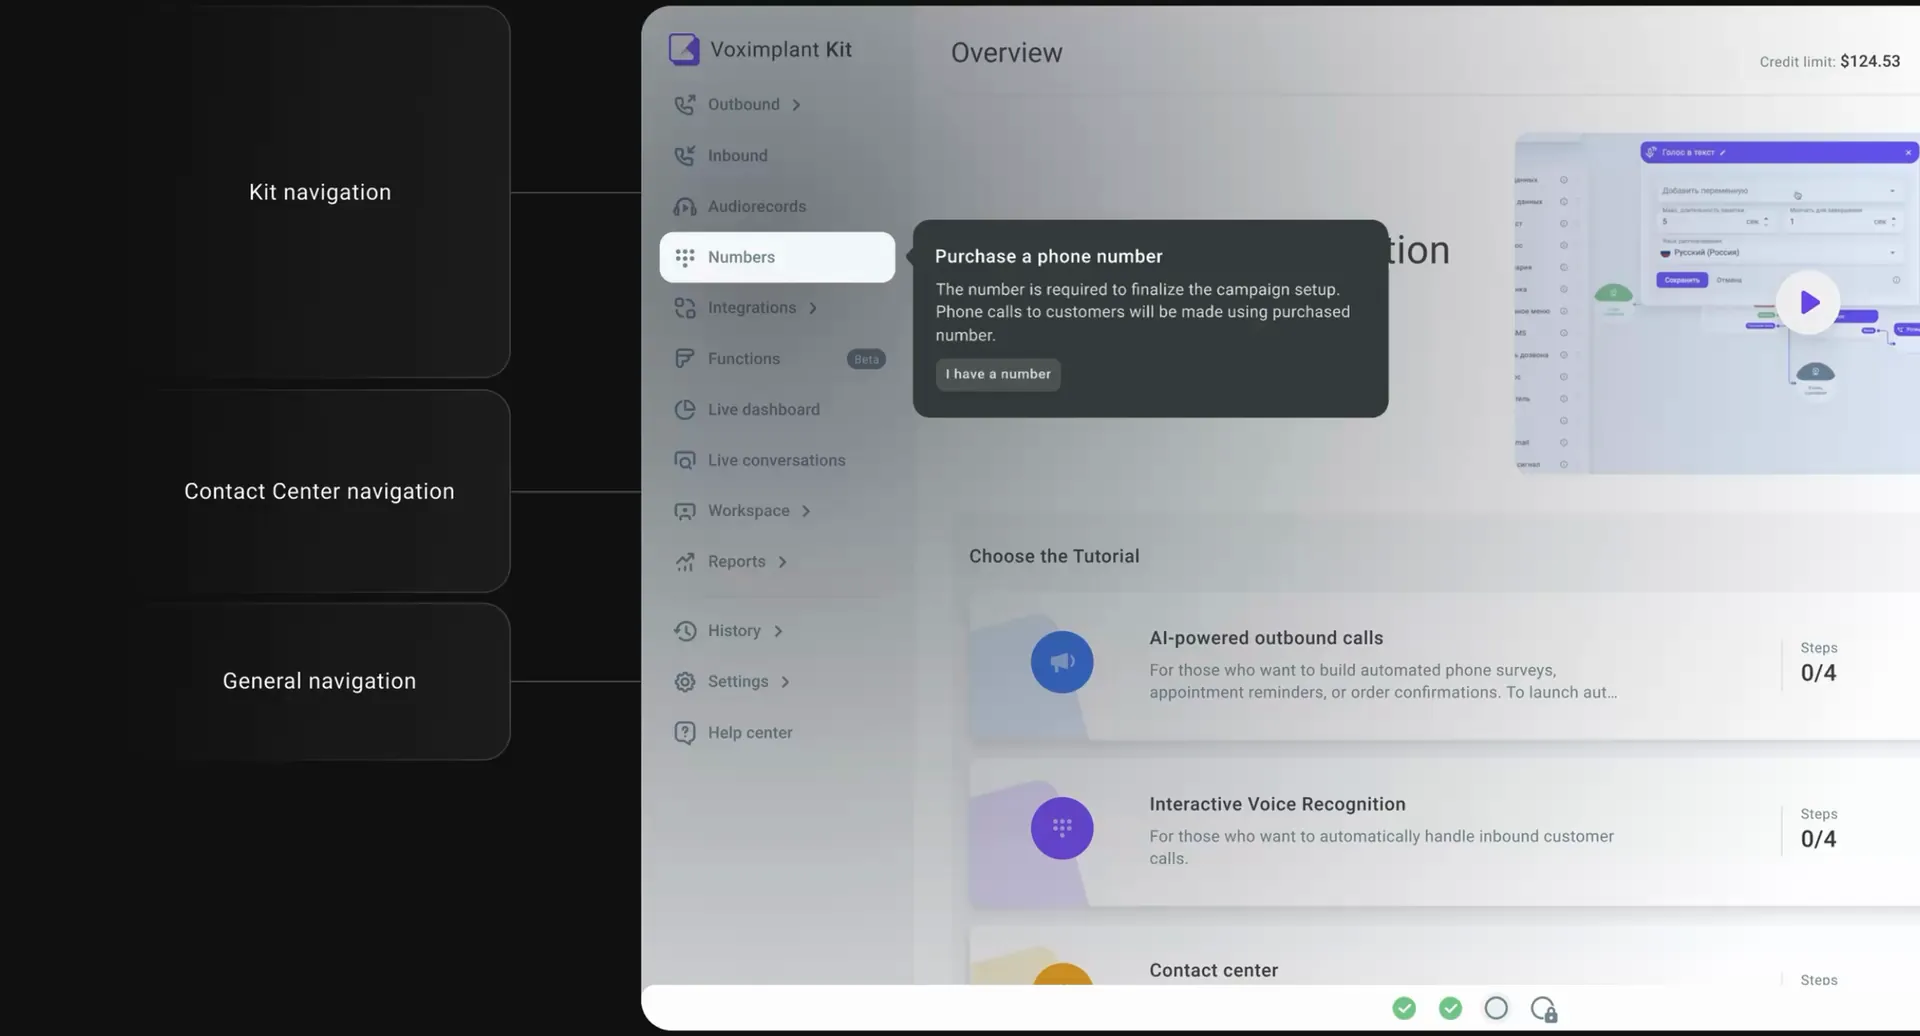Play the overview tutorial video
Viewport: 1920px width, 1036px height.
(x=1808, y=302)
